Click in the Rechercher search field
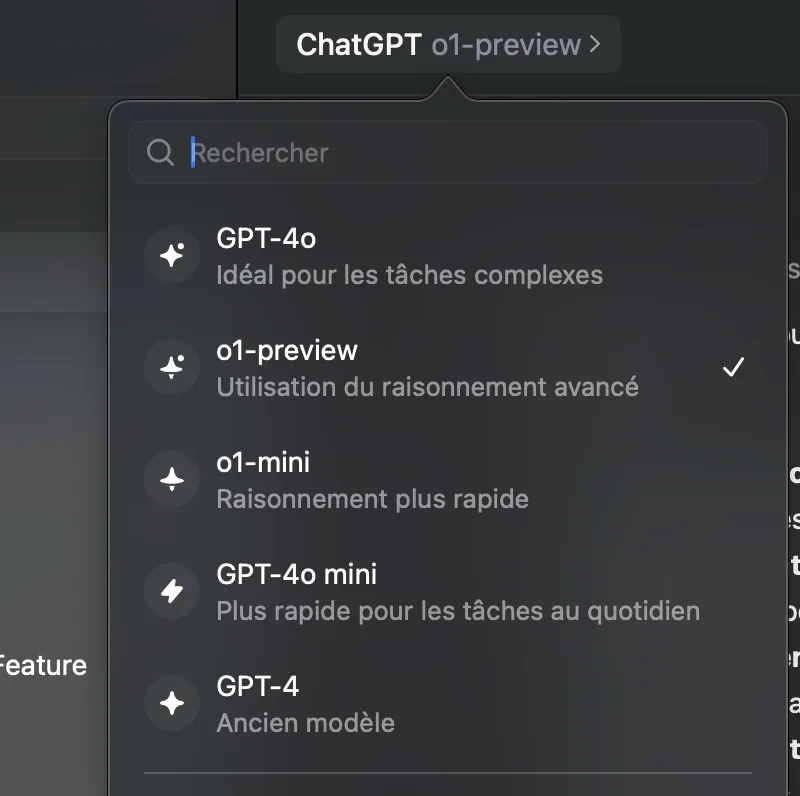The width and height of the screenshot is (800, 796). click(447, 152)
